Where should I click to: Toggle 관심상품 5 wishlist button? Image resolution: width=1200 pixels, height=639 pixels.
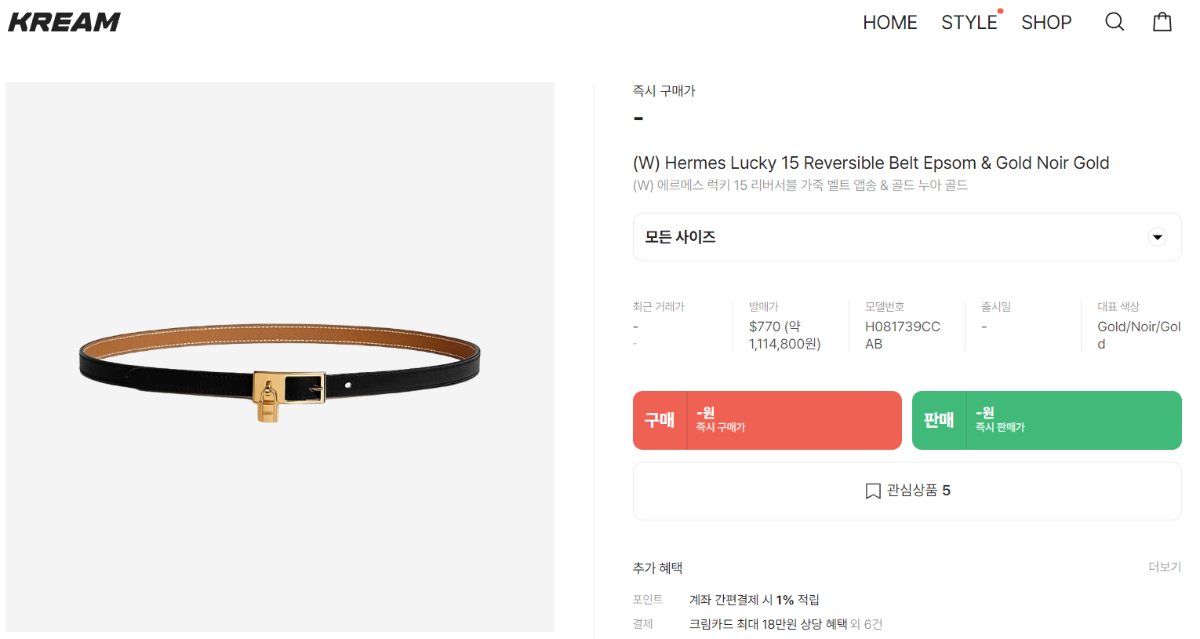(907, 491)
